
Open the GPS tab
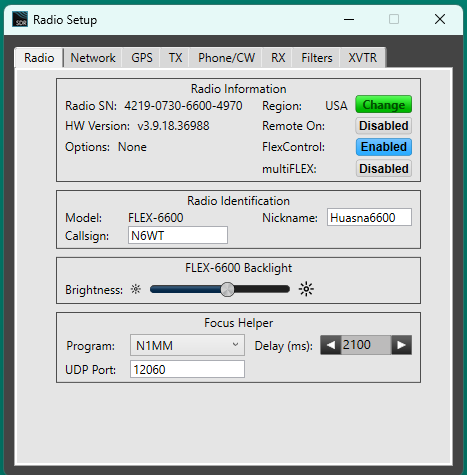point(142,58)
